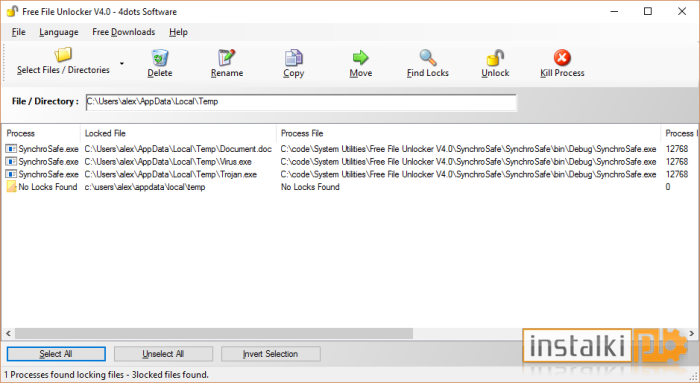Click the Find Locks magnifier icon
Screen dimensions: 700x383
pos(428,58)
